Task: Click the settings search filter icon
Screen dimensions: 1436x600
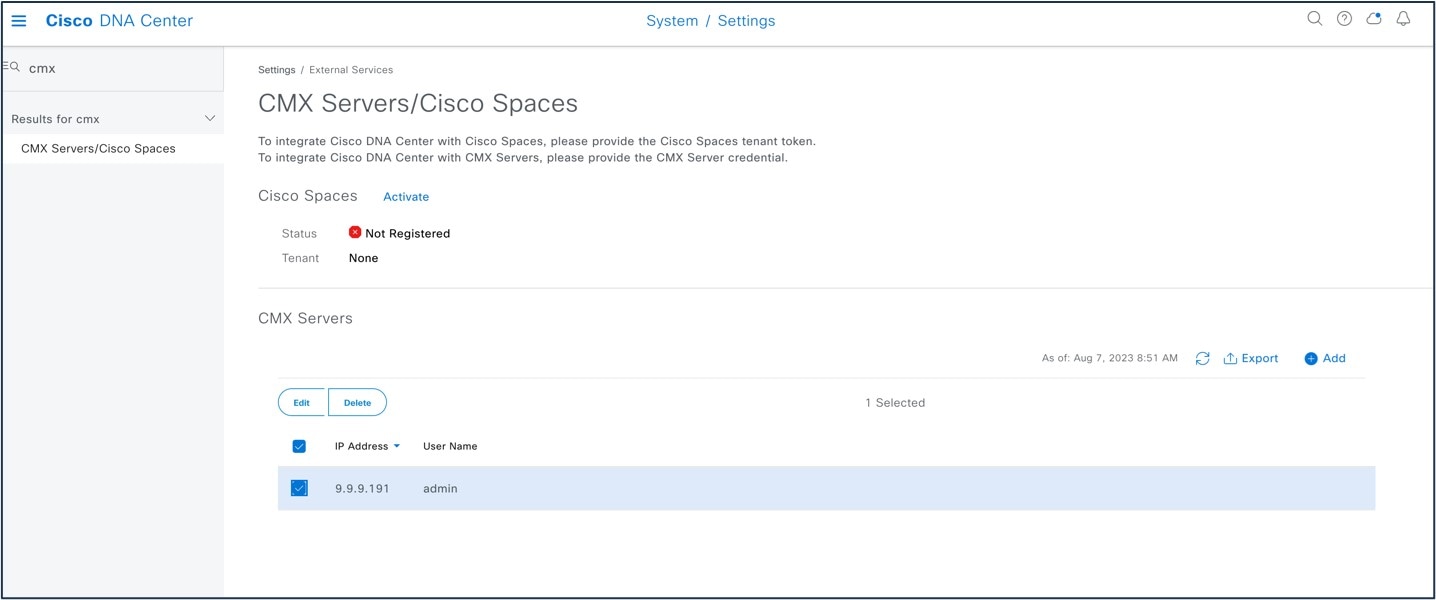Action: [12, 67]
